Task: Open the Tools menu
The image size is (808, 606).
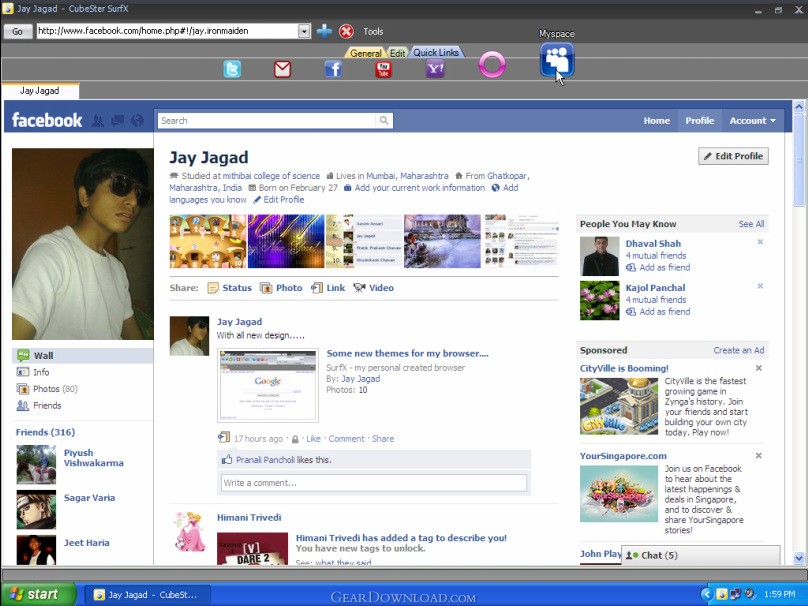Action: pos(373,31)
